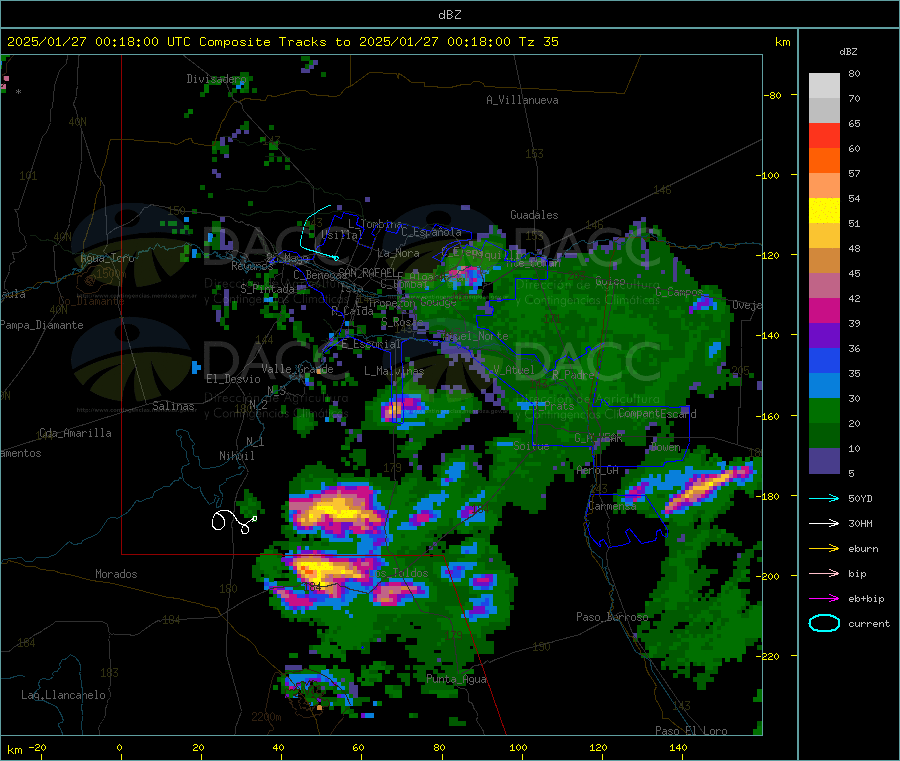The height and width of the screenshot is (761, 900).
Task: Click the '-160' tick on the right axis
Action: [767, 416]
